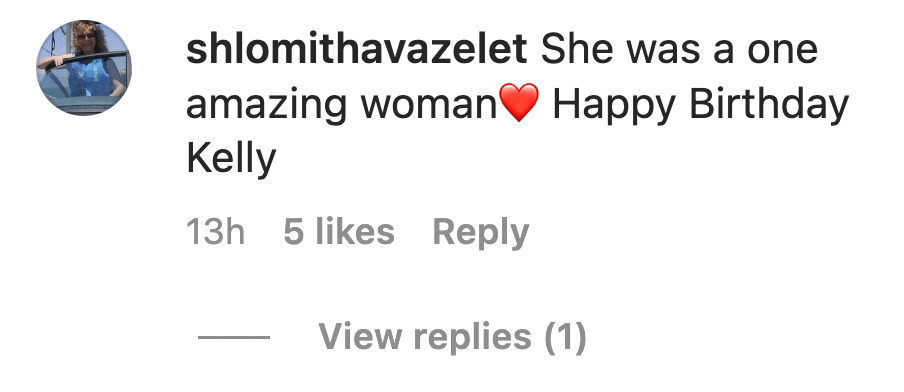The image size is (904, 392).
Task: Click the text She was a one
Action: click(x=679, y=49)
